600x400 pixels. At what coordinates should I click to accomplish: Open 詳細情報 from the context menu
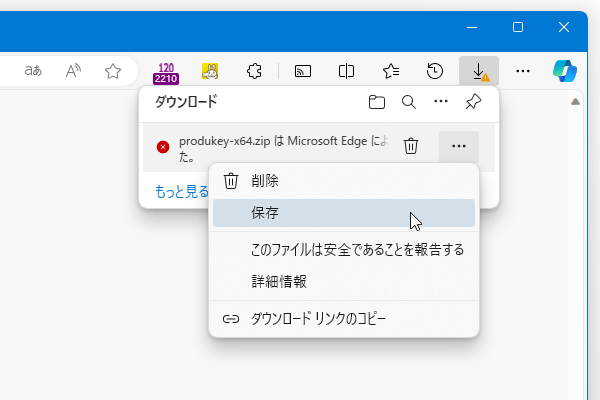344,281
